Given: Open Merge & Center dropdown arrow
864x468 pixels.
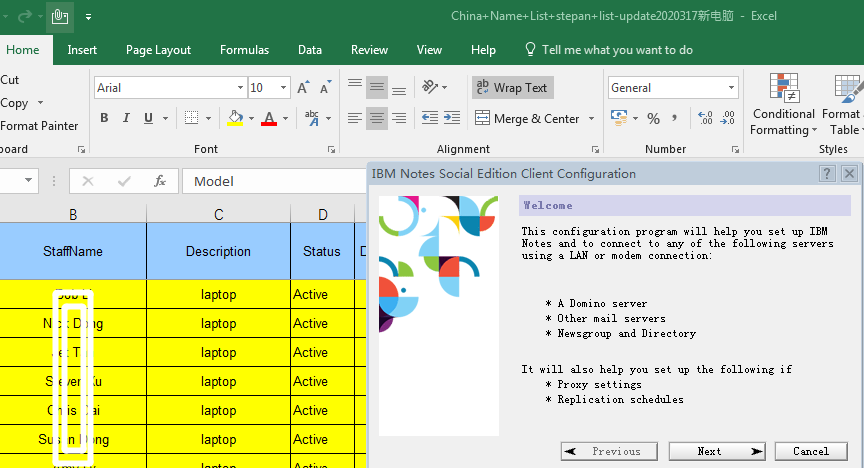Looking at the screenshot, I should pyautogui.click(x=591, y=119).
